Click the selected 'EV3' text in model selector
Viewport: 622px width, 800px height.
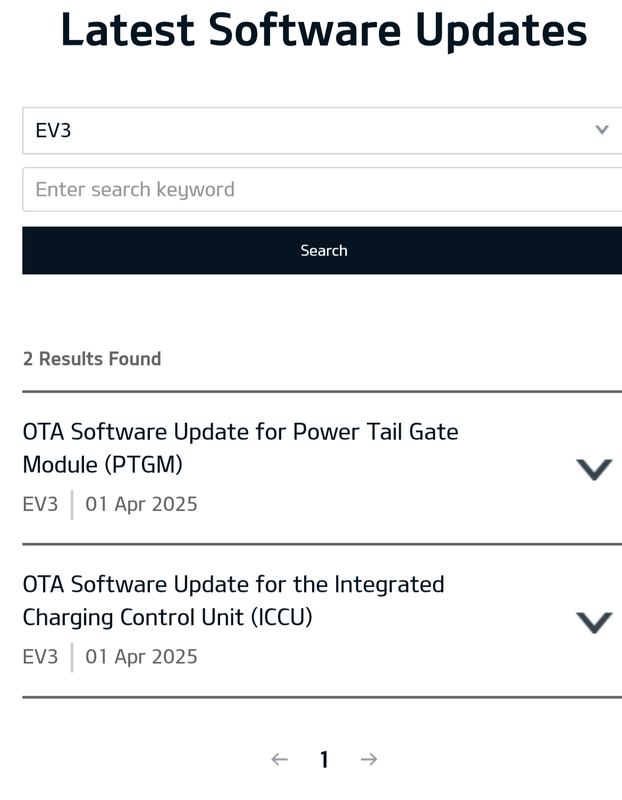(x=53, y=131)
